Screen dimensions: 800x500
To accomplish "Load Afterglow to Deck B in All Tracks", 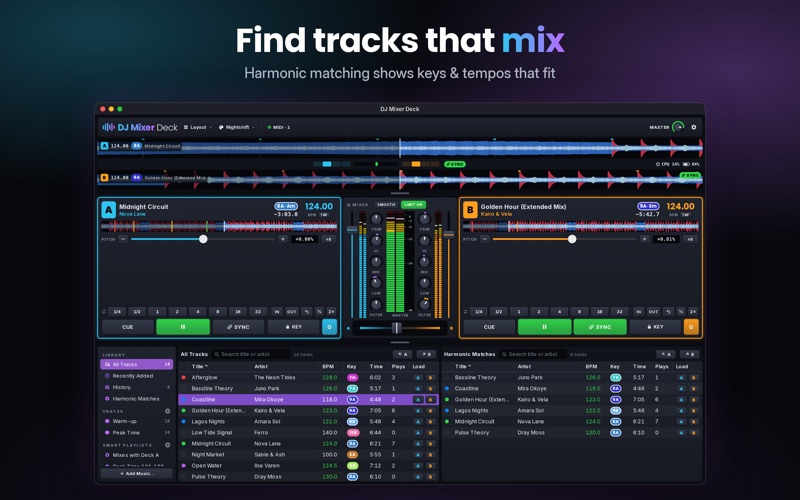I will pyautogui.click(x=431, y=378).
